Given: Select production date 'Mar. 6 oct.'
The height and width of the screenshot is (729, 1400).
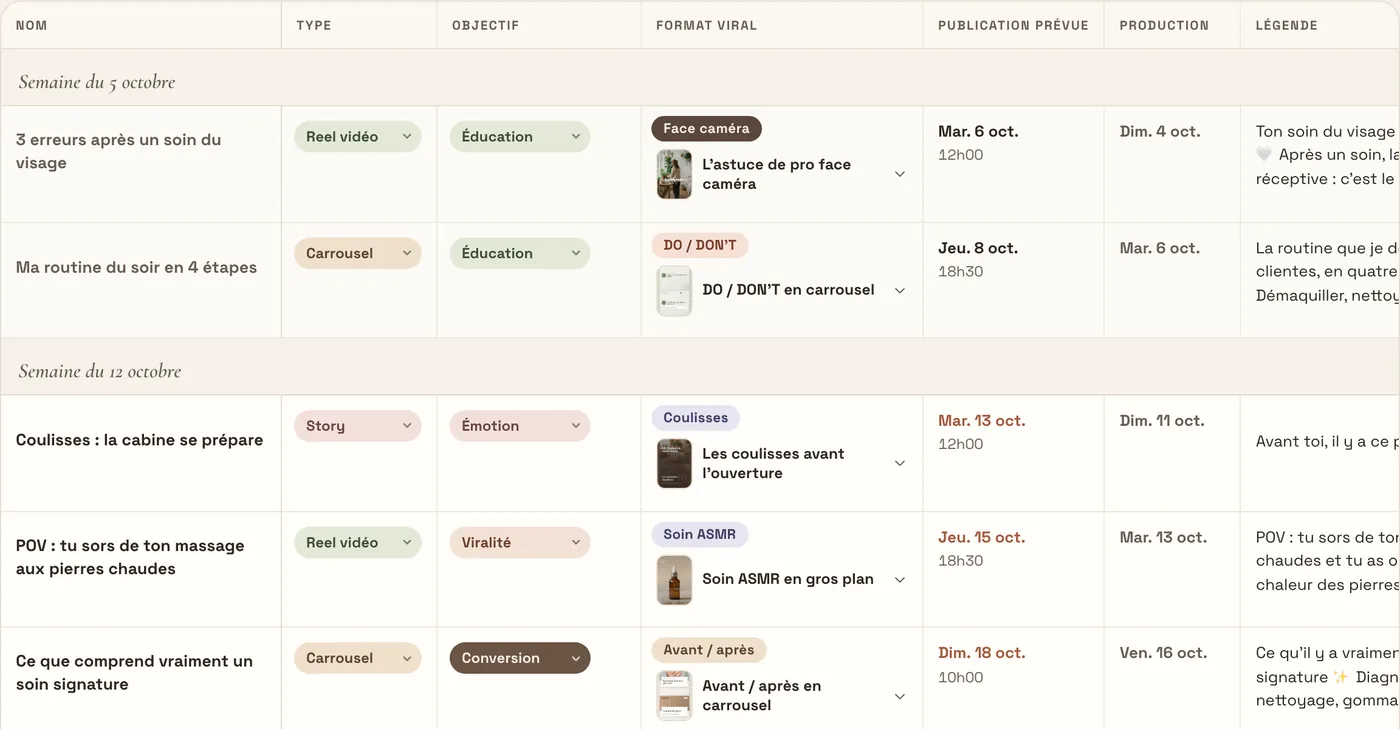Looking at the screenshot, I should (x=1160, y=248).
